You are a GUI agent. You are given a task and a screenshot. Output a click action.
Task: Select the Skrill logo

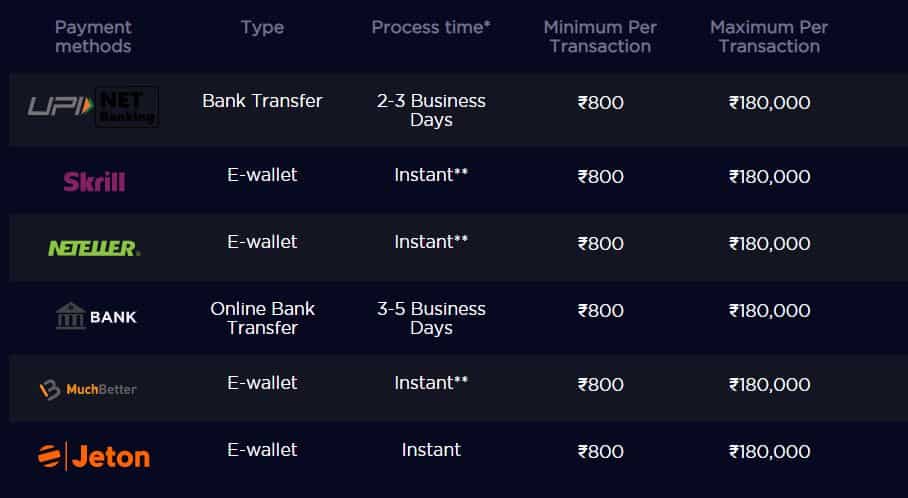(x=94, y=182)
